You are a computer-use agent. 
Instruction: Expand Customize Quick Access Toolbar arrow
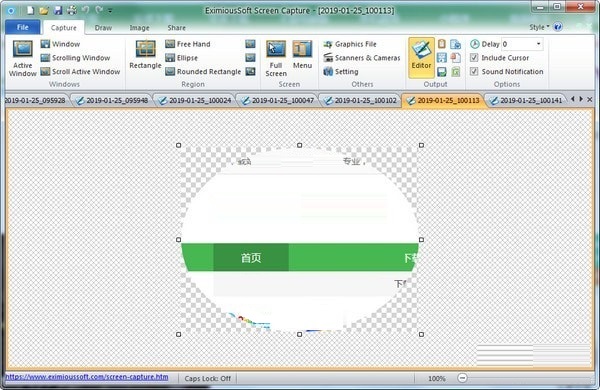click(x=110, y=11)
